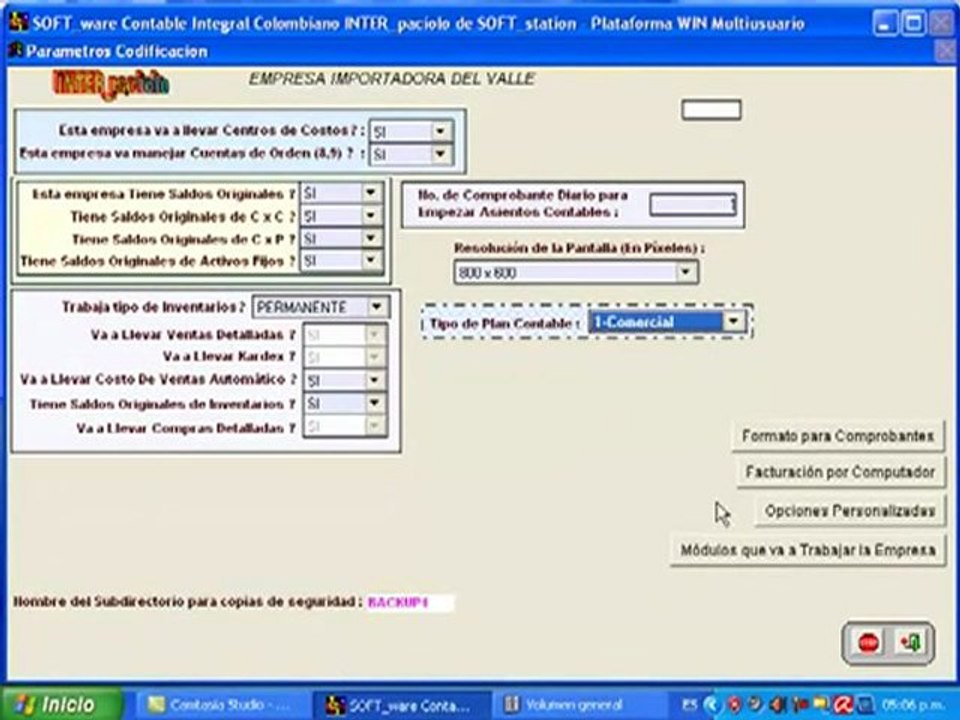Click the EMPRESA IMPORTADORA DEL VALLE heading
The image size is (960, 720).
coord(392,79)
